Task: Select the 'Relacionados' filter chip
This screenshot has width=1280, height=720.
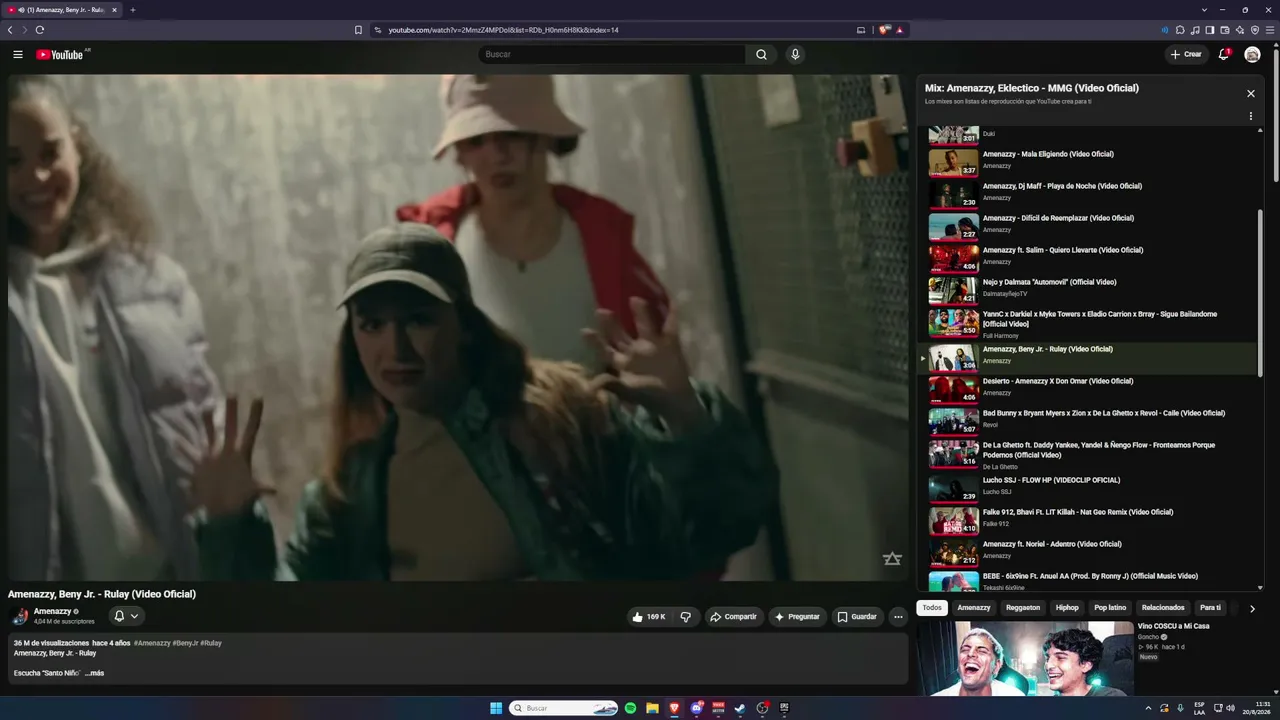Action: [x=1163, y=608]
